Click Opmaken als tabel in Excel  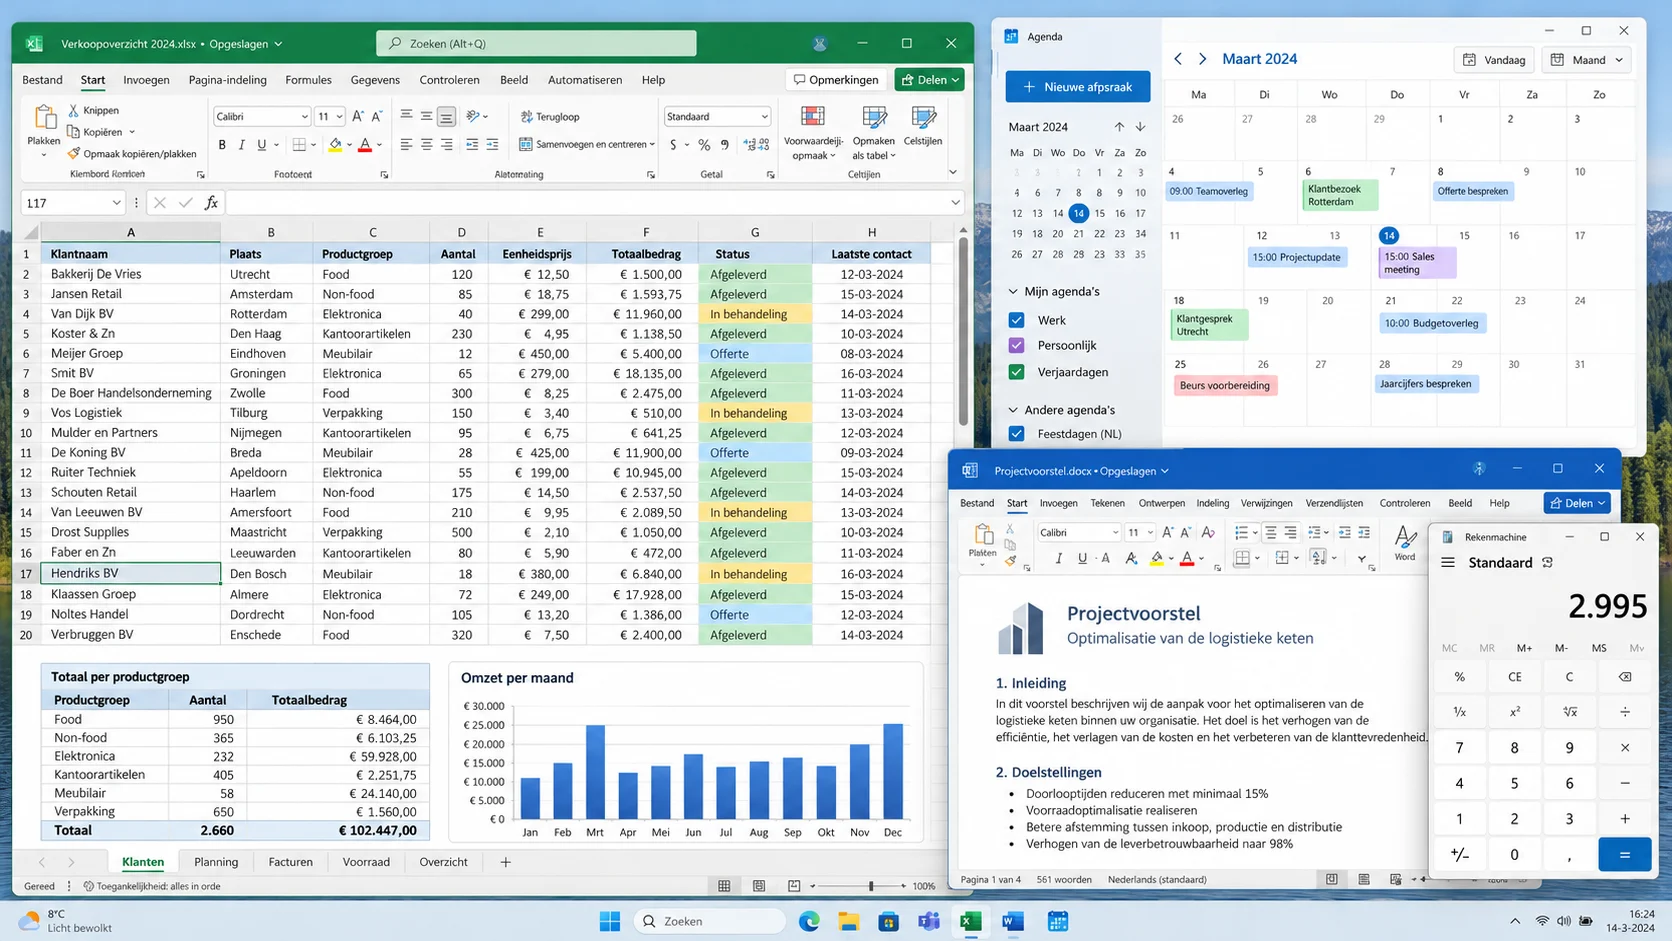(873, 133)
